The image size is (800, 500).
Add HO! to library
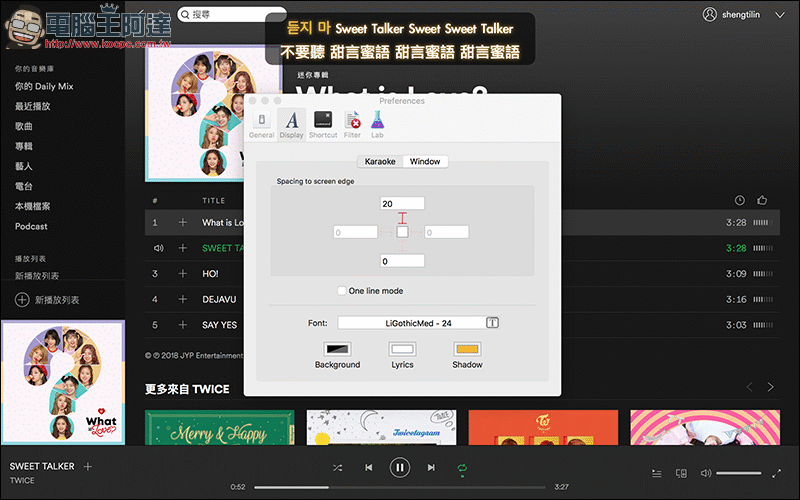(x=183, y=273)
